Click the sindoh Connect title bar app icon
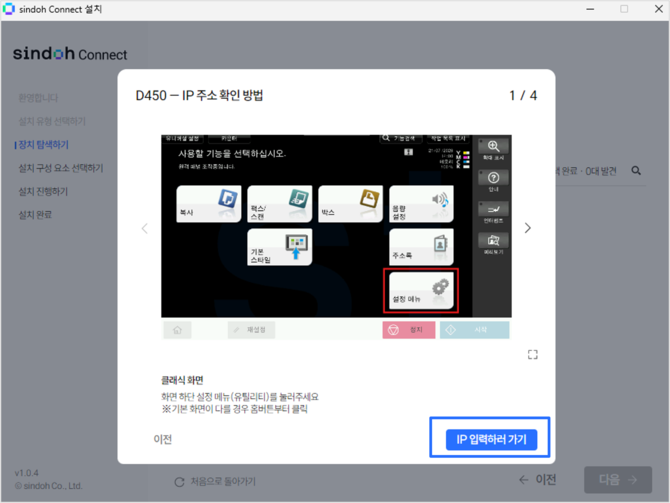The height and width of the screenshot is (503, 670). click(x=9, y=9)
